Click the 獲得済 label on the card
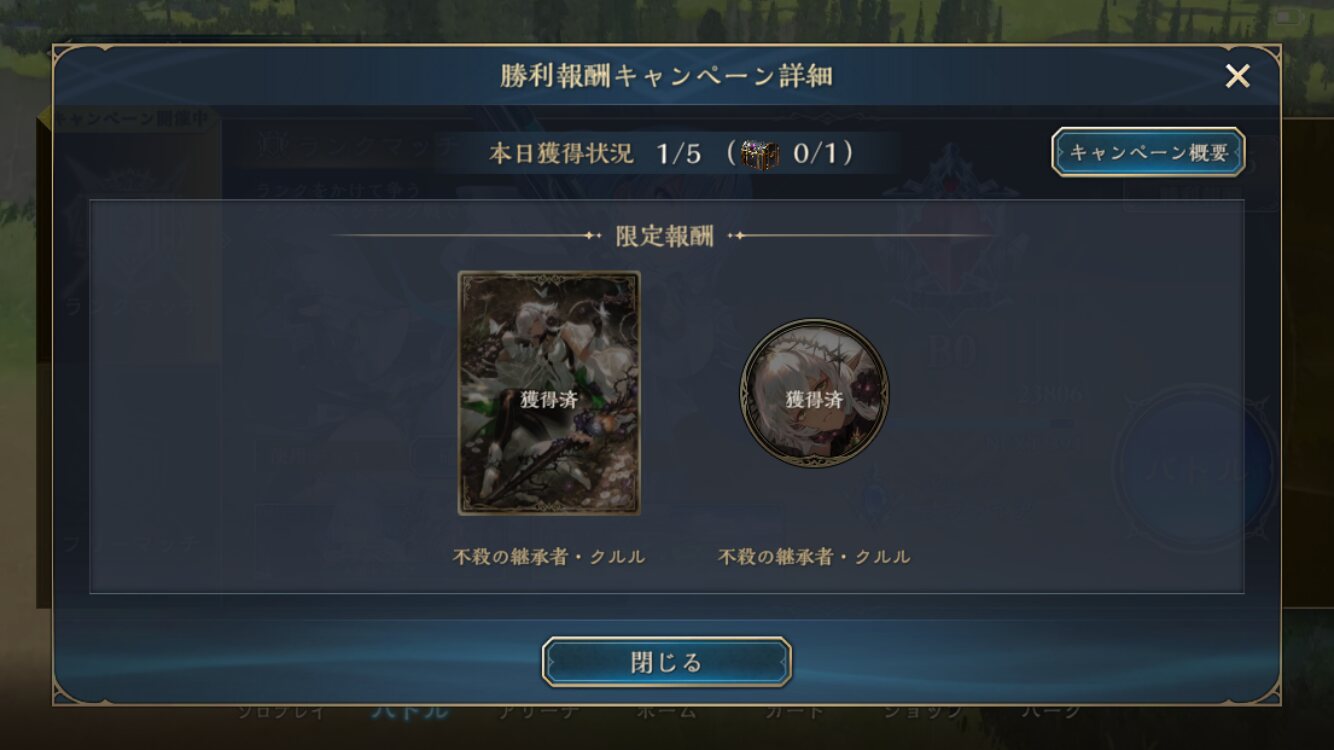The height and width of the screenshot is (750, 1334). [549, 400]
